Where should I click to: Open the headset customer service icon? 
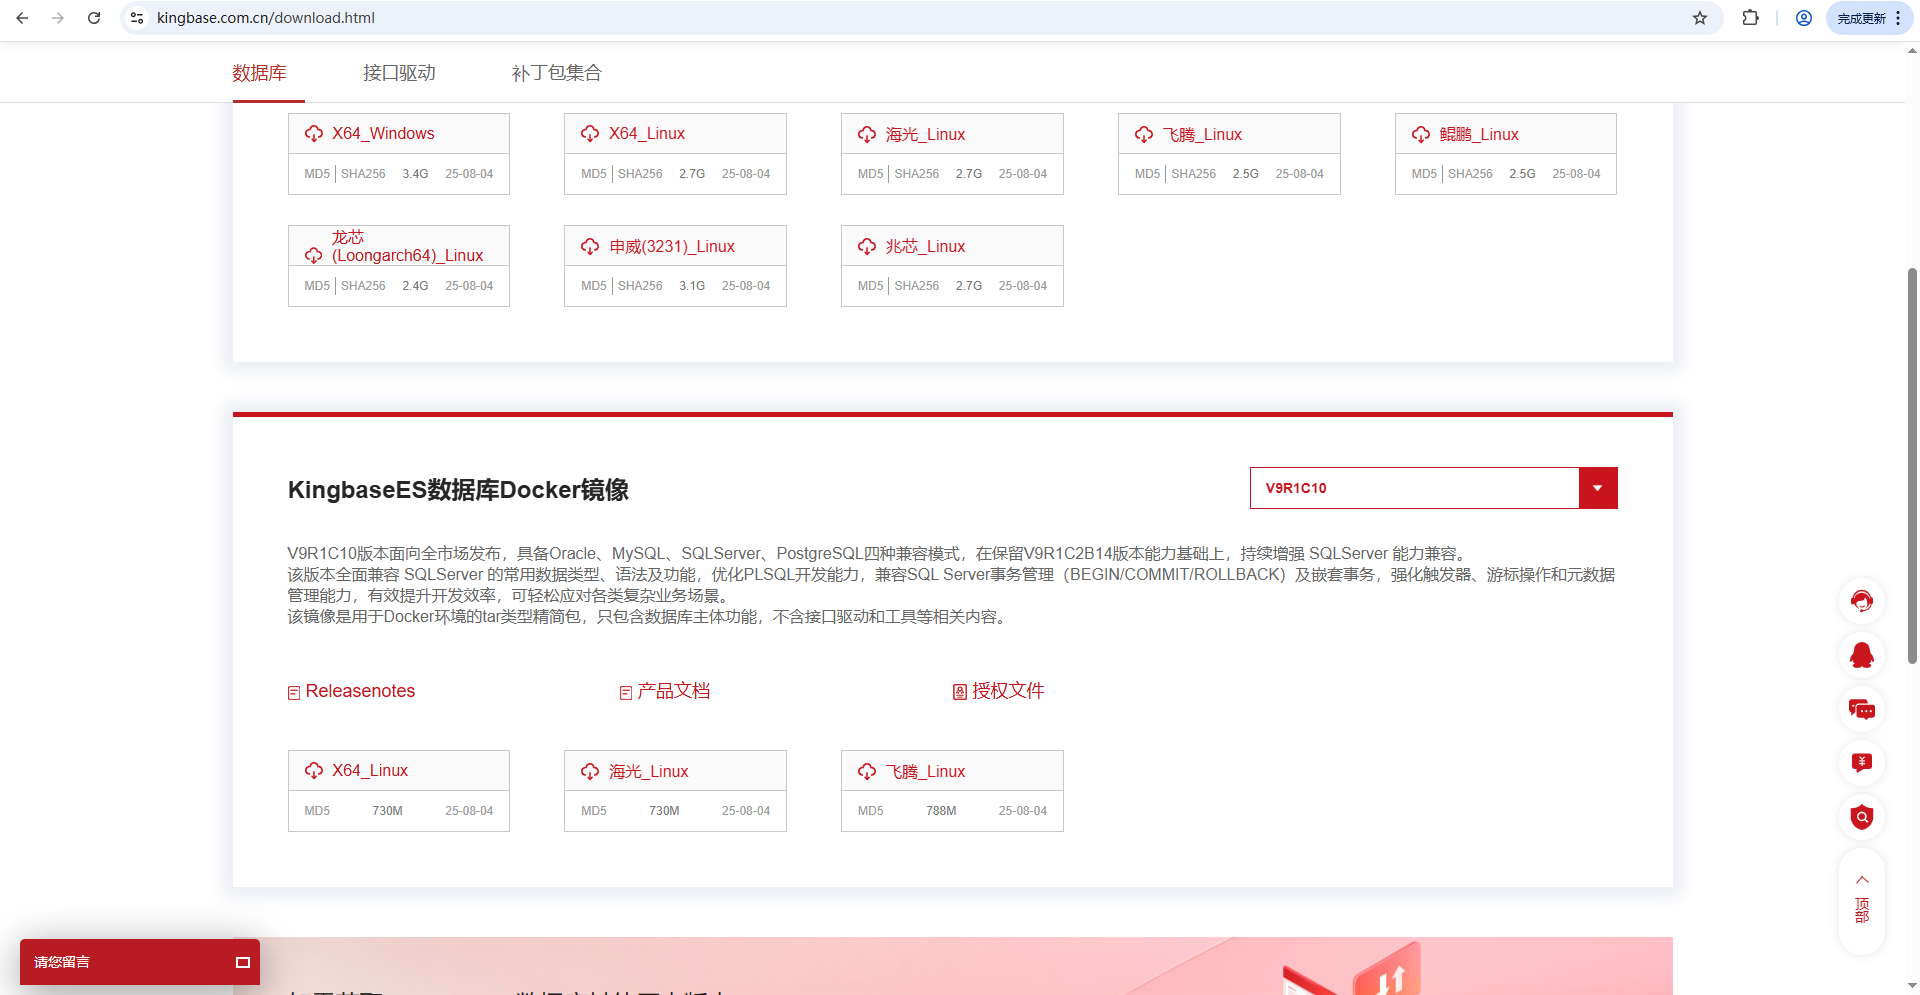(x=1862, y=601)
